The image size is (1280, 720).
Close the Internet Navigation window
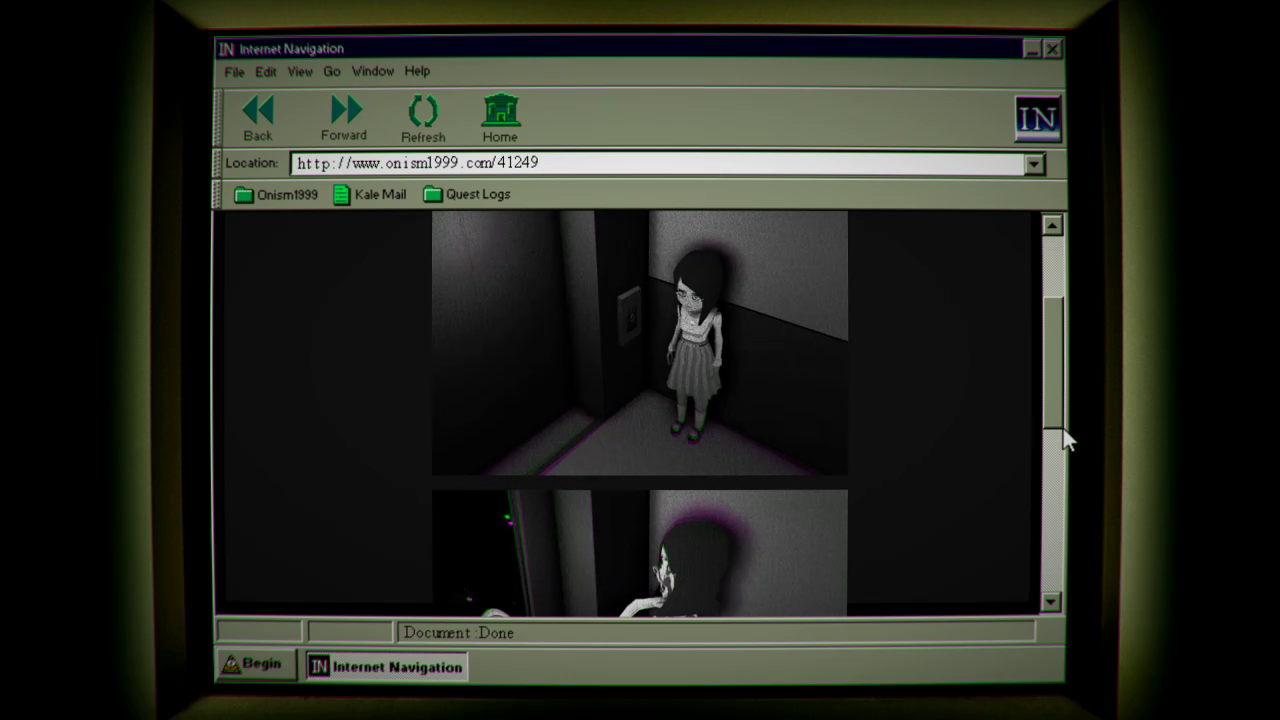[1052, 49]
